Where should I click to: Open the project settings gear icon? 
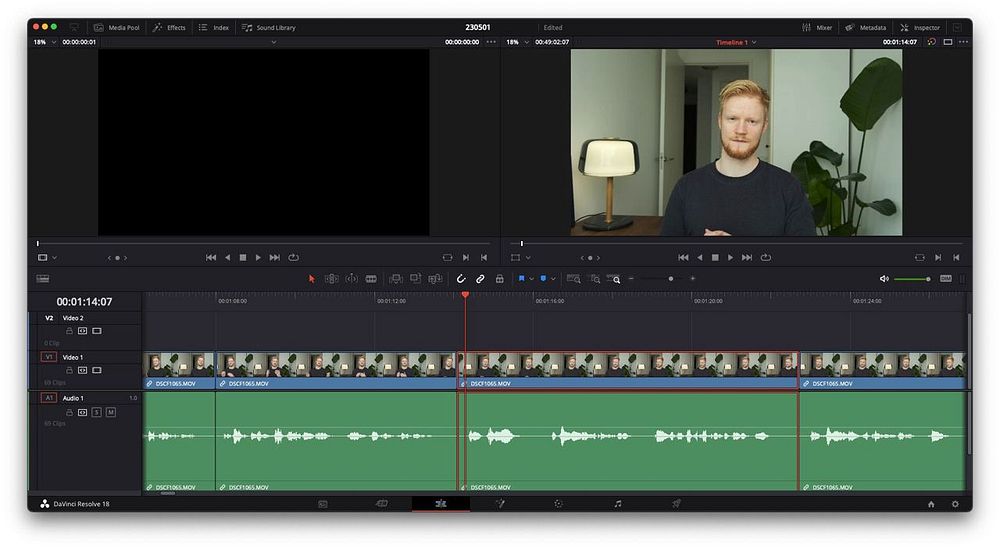[955, 504]
